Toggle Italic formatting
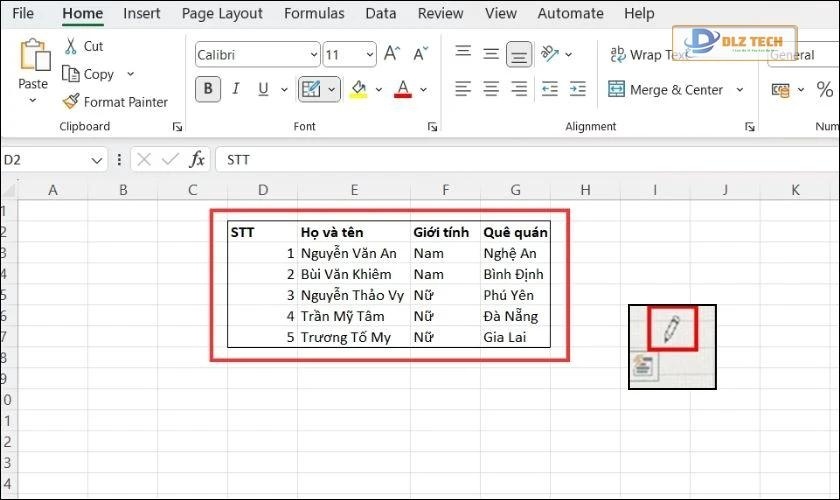Image resolution: width=840 pixels, height=500 pixels. [235, 88]
